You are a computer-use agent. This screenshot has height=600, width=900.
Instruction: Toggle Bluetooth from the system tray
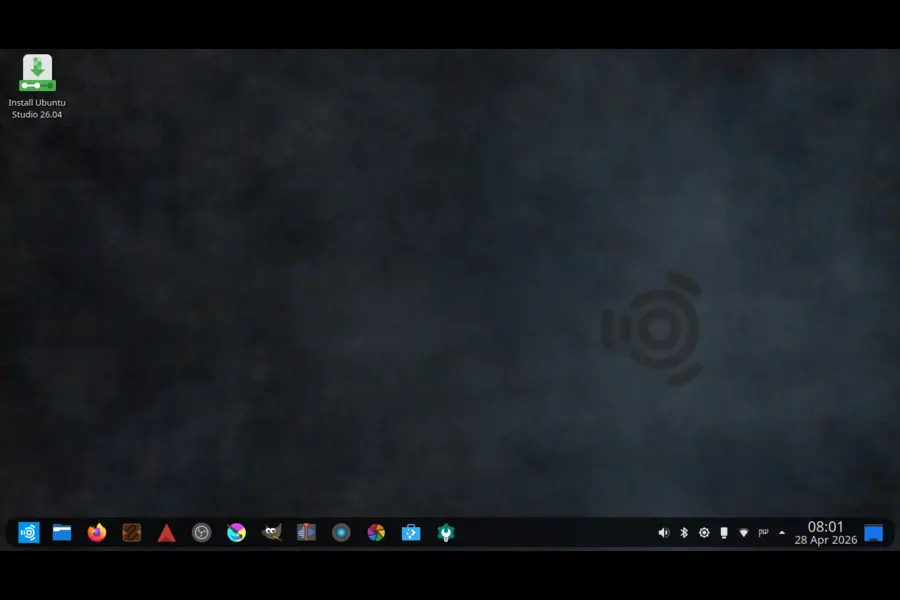click(684, 533)
